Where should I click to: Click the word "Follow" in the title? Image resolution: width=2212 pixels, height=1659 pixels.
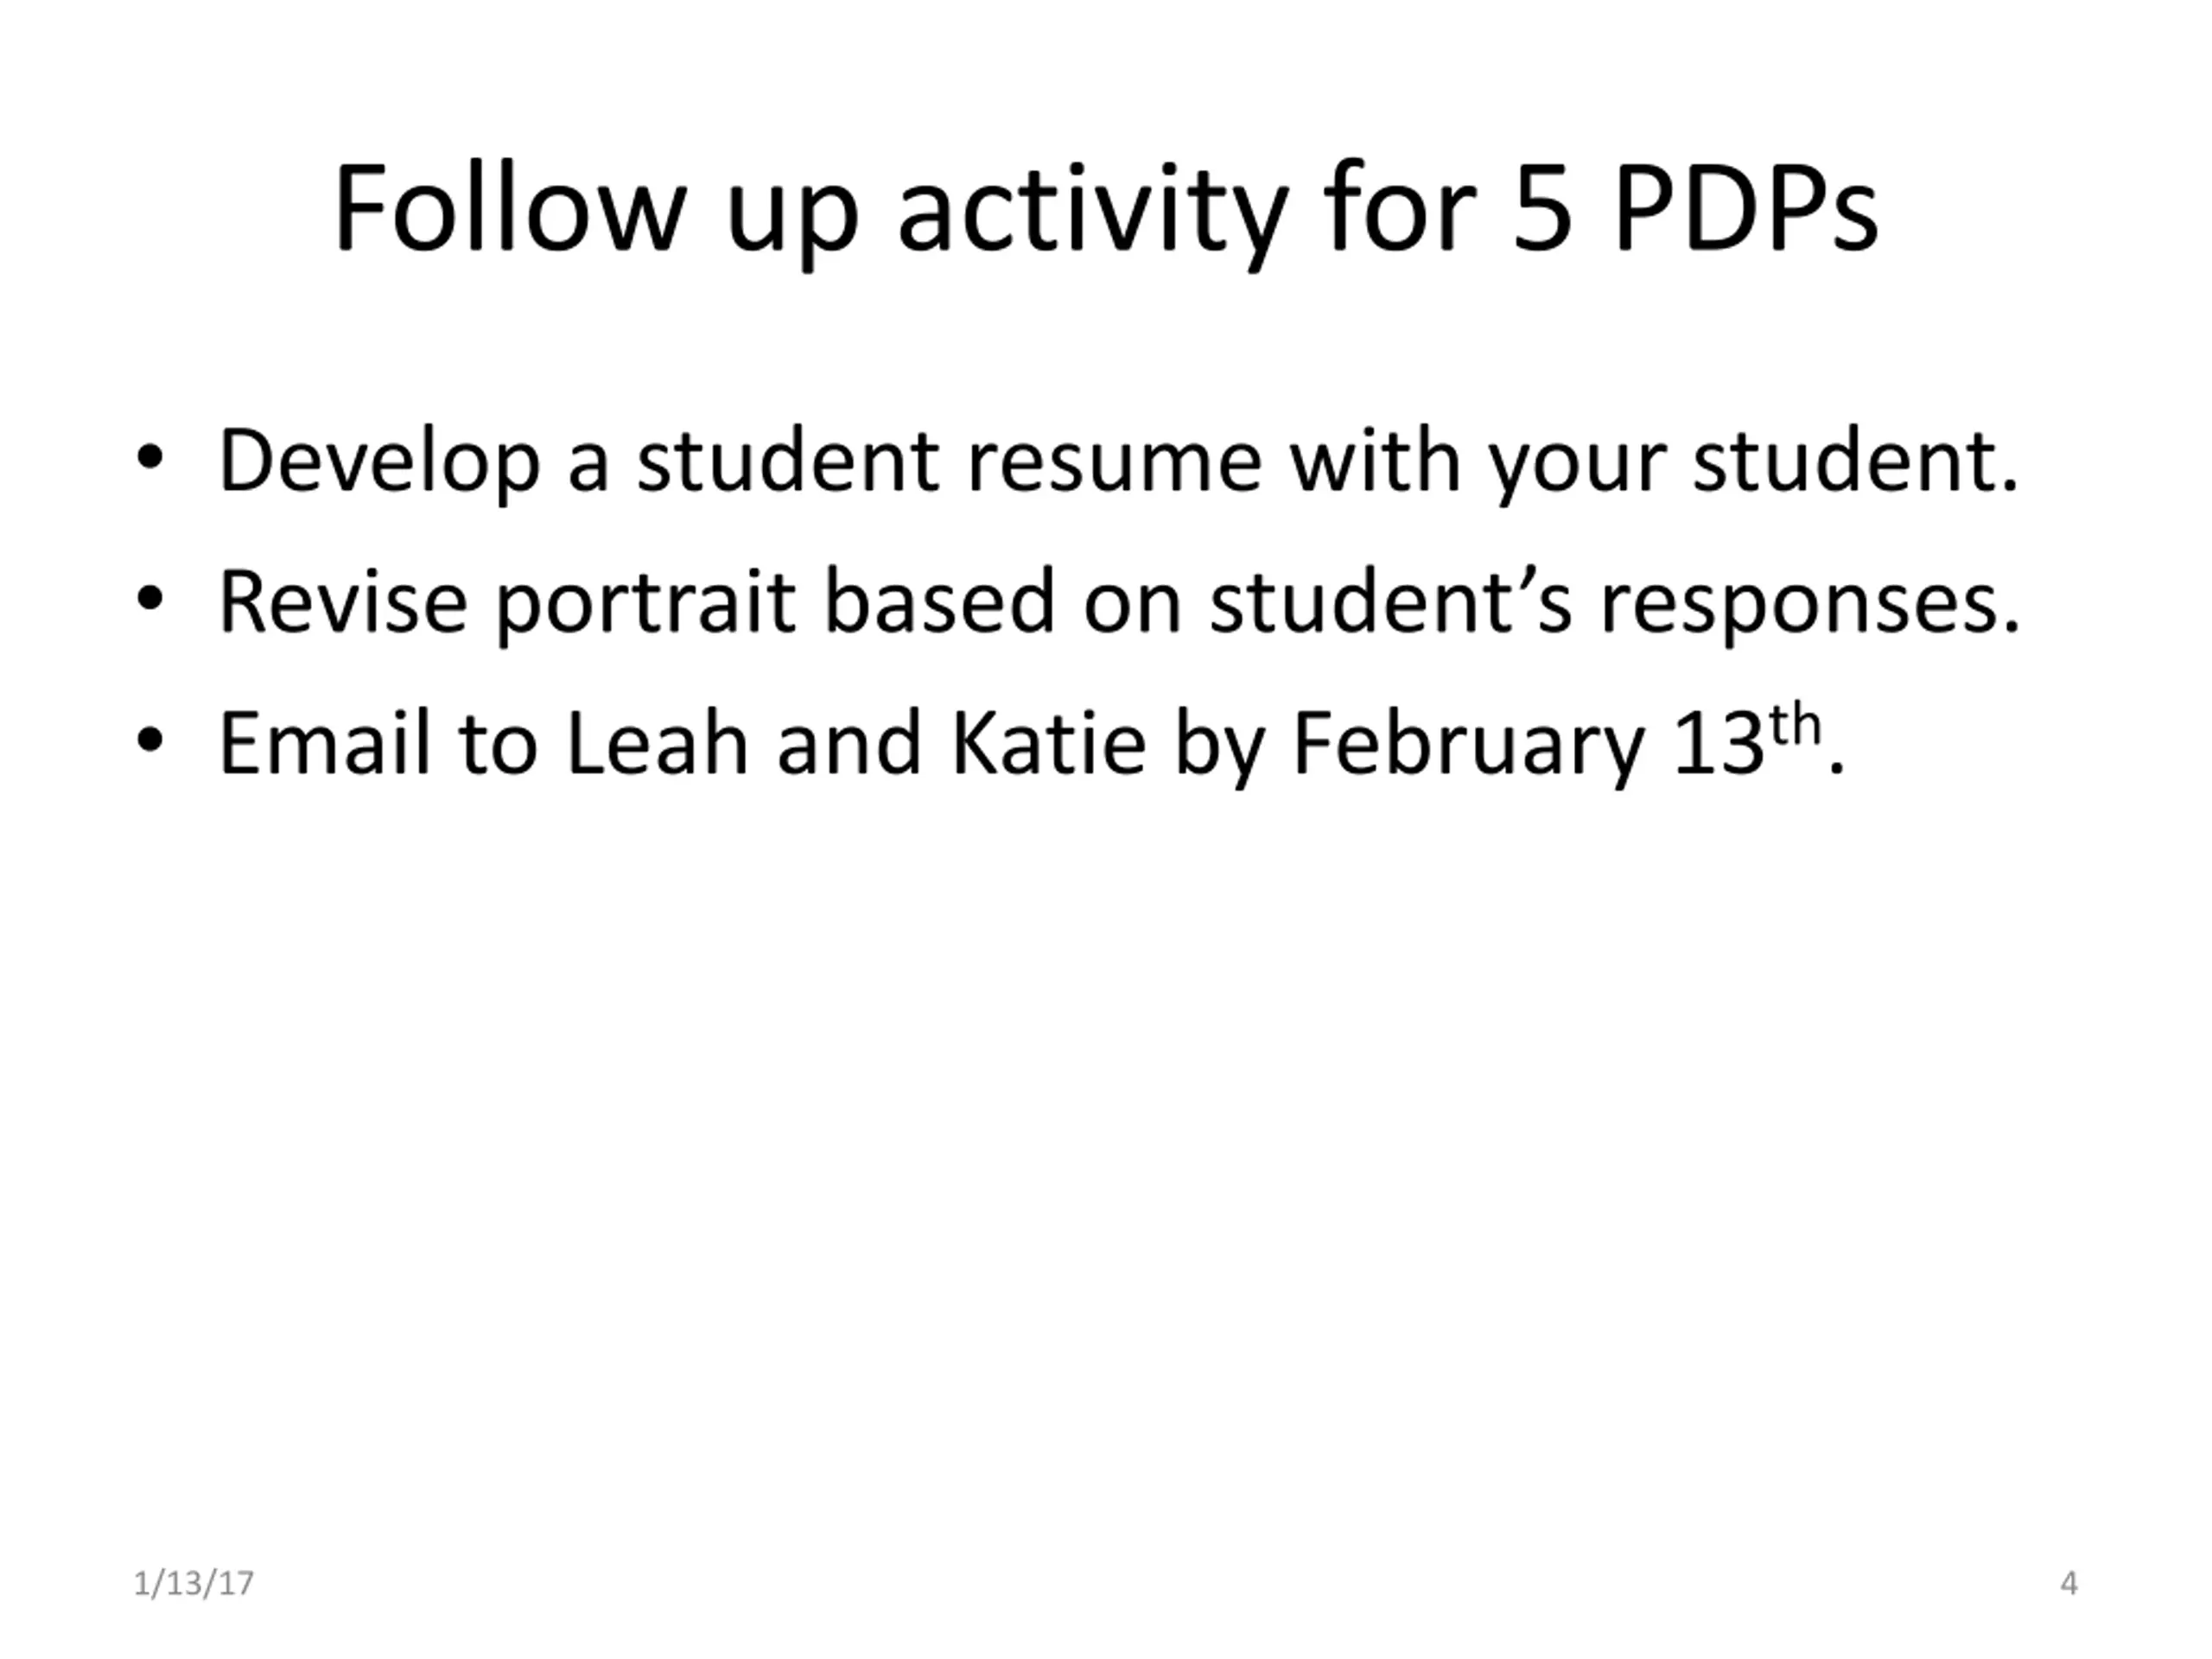coord(510,210)
